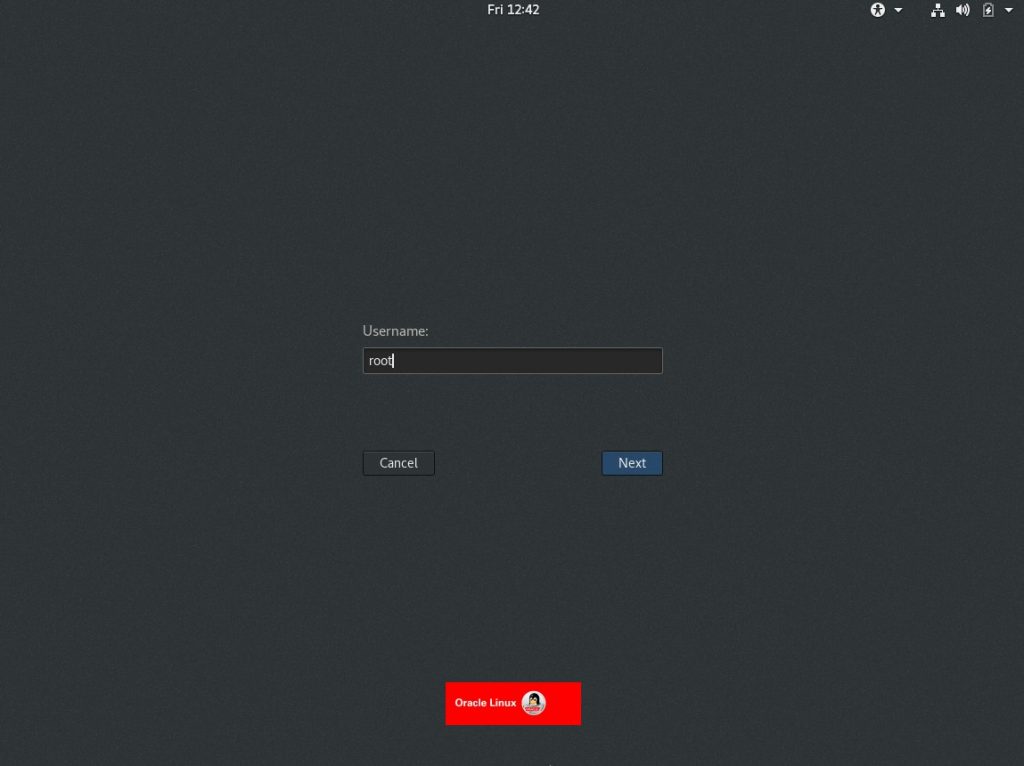Screen dimensions: 1024x766
Task: Click the battery power status icon
Action: [x=988, y=10]
